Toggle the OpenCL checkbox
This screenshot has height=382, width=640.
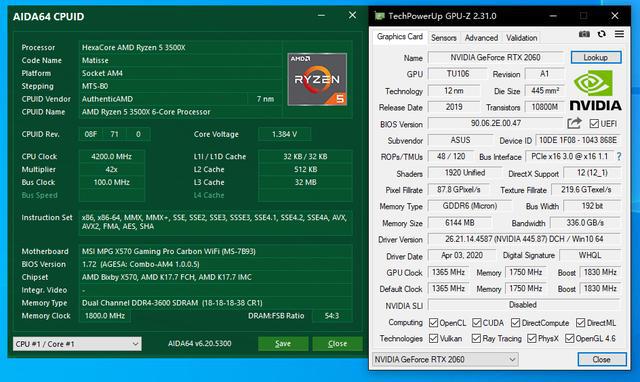(433, 323)
